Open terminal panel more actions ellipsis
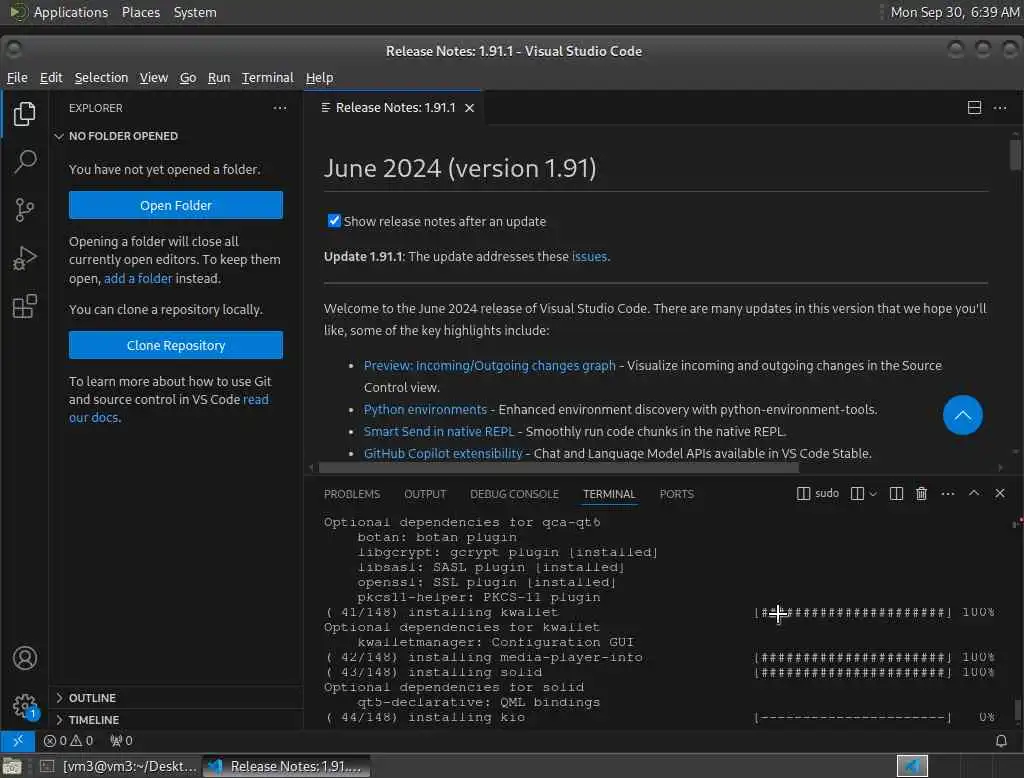The image size is (1024, 778). [x=948, y=493]
